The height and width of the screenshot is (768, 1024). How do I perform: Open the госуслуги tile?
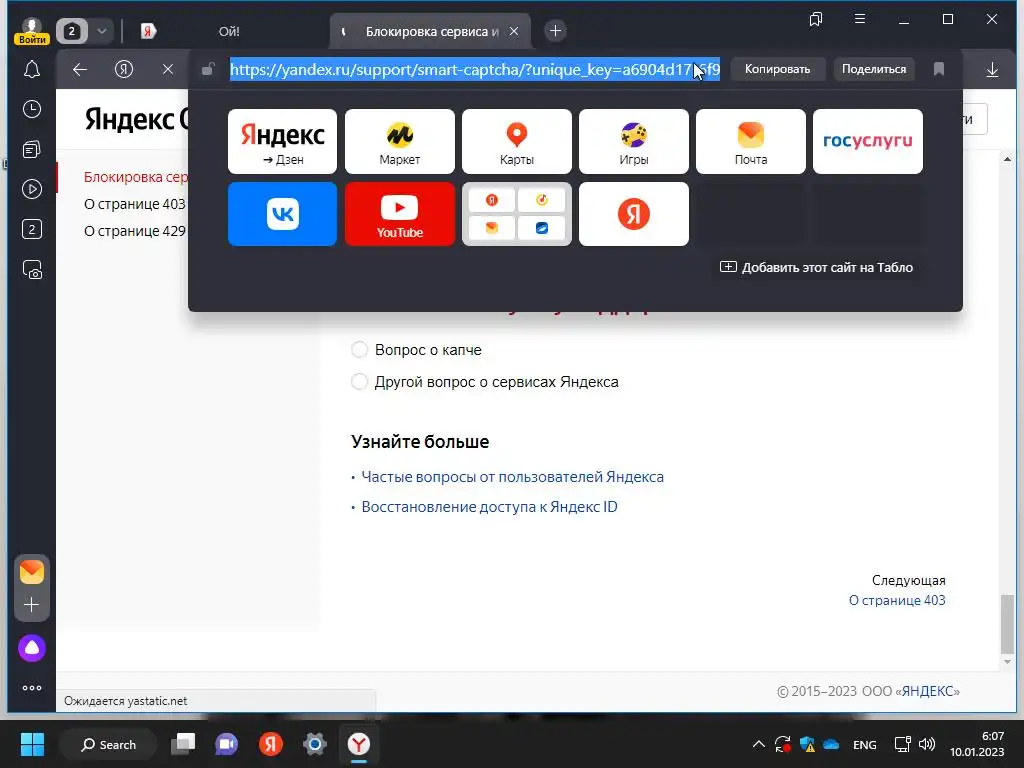tap(868, 141)
